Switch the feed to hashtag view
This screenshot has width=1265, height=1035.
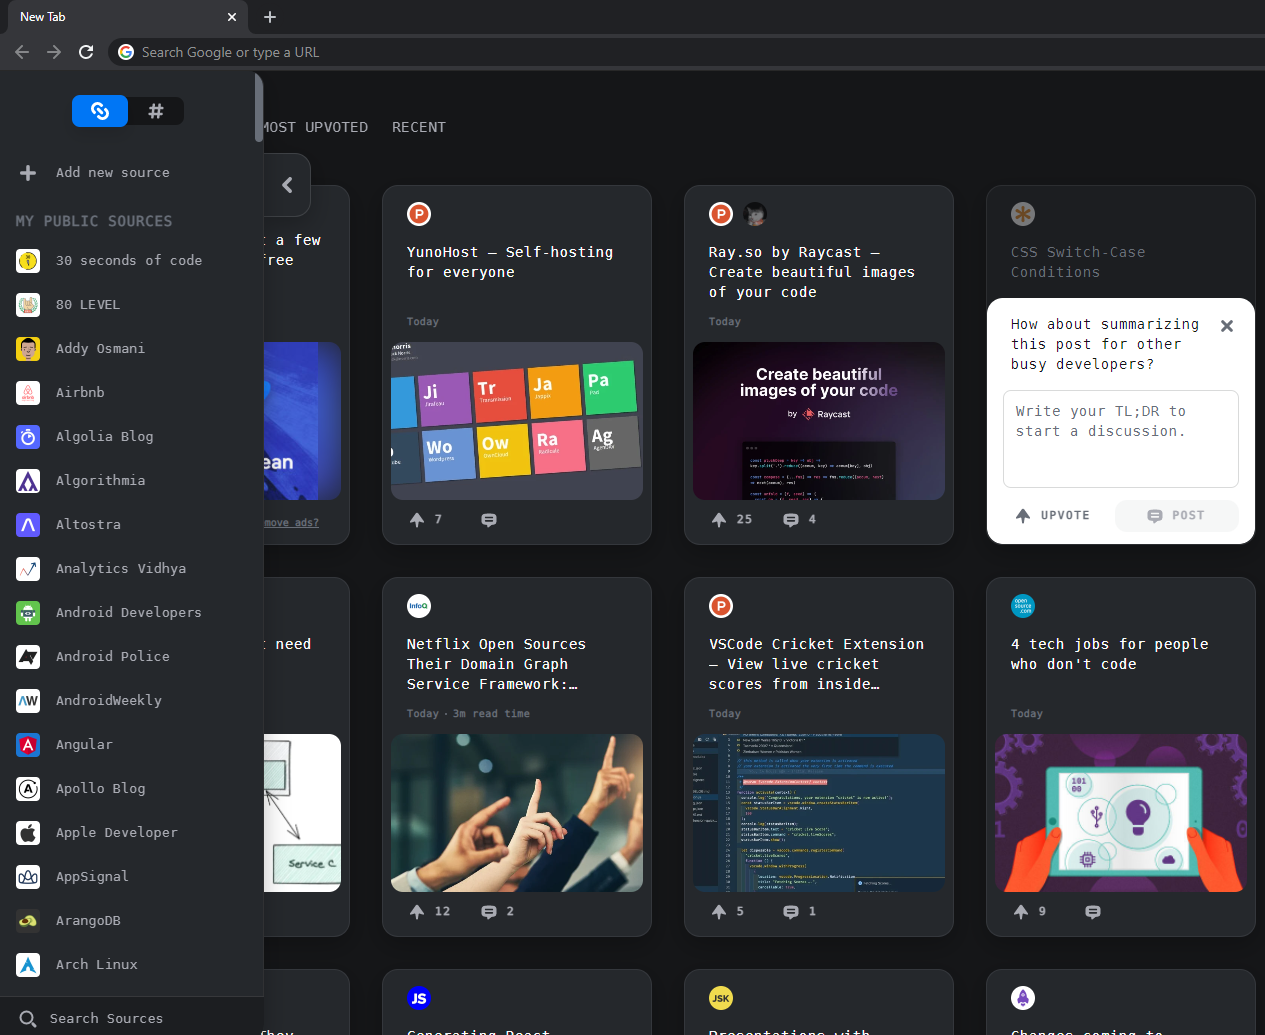point(156,111)
